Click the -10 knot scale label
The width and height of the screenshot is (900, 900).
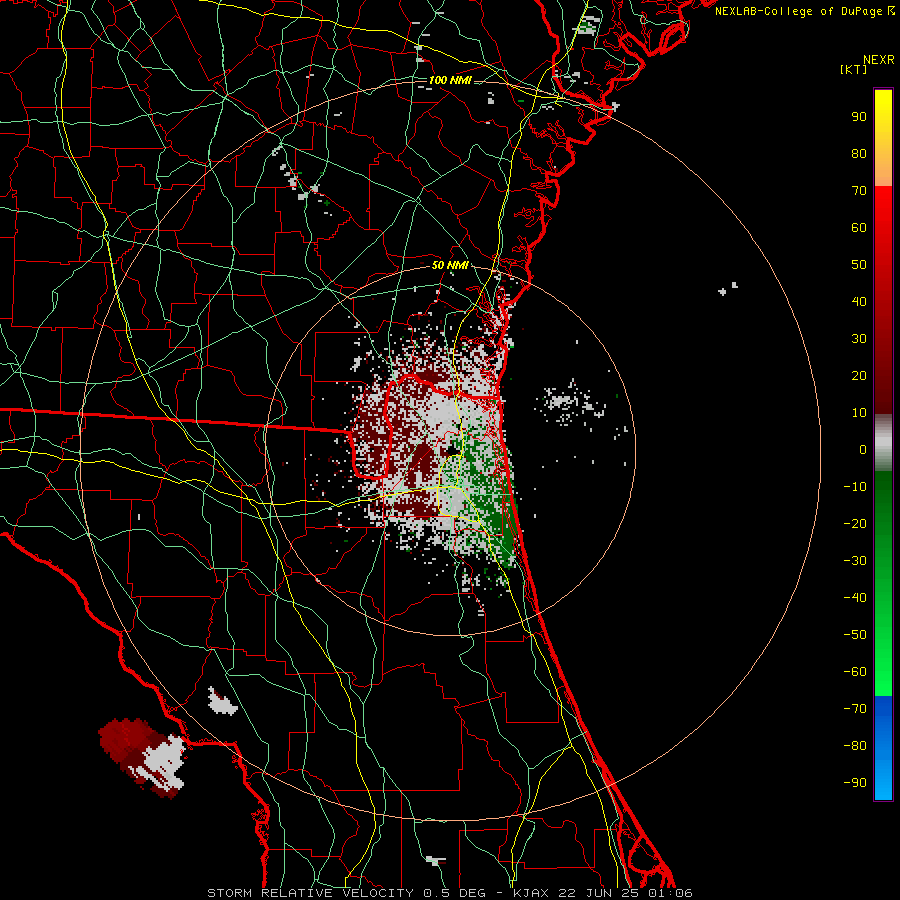click(855, 487)
